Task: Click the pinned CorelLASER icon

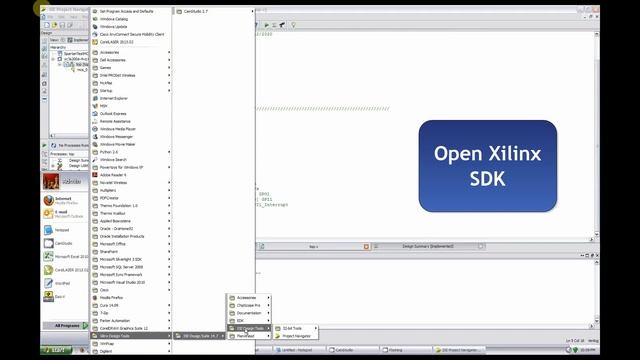Action: click(x=49, y=270)
